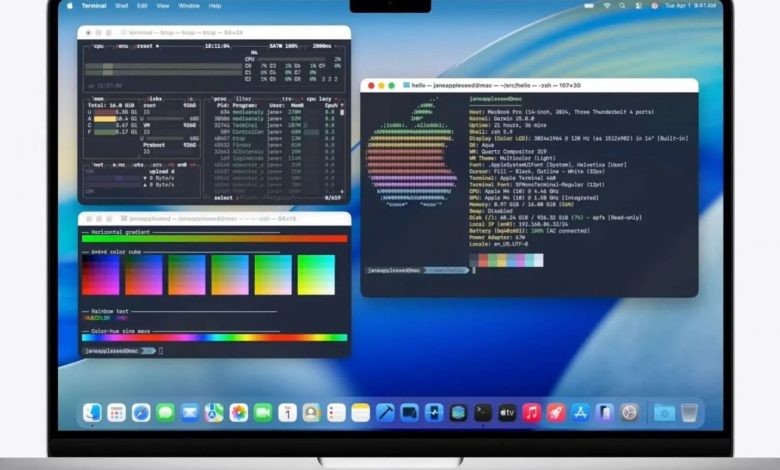The height and width of the screenshot is (470, 780).
Task: Open Mail app in Dock
Action: (x=190, y=412)
